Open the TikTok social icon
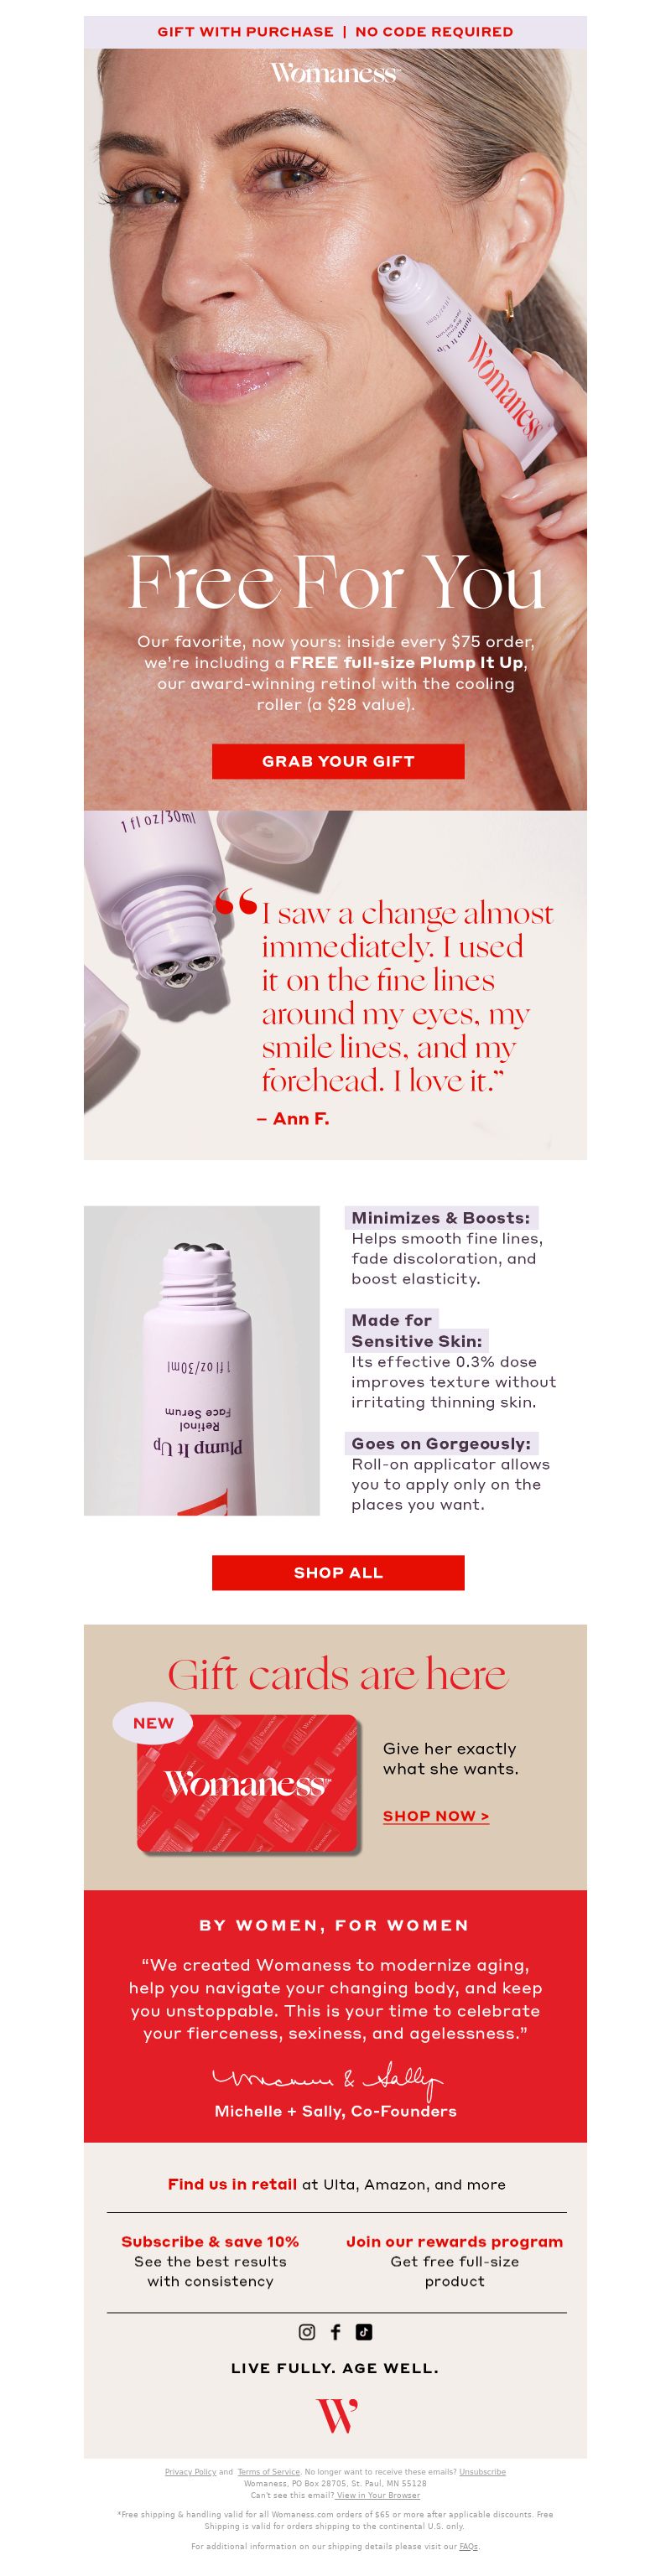 (364, 2331)
